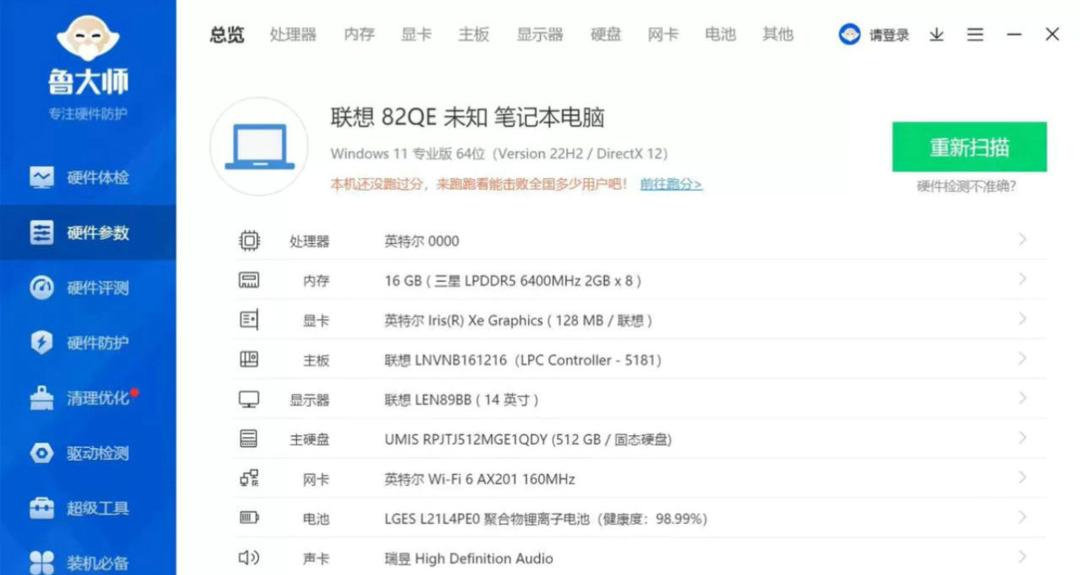This screenshot has width=1080, height=575.
Task: Click the 硬件检测不准确? link
Action: point(966,186)
